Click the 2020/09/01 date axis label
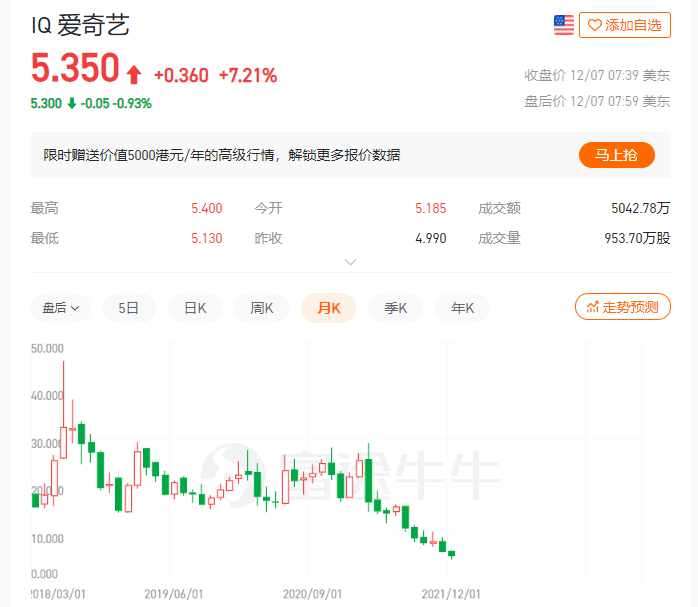Image resolution: width=698 pixels, height=607 pixels. 312,594
